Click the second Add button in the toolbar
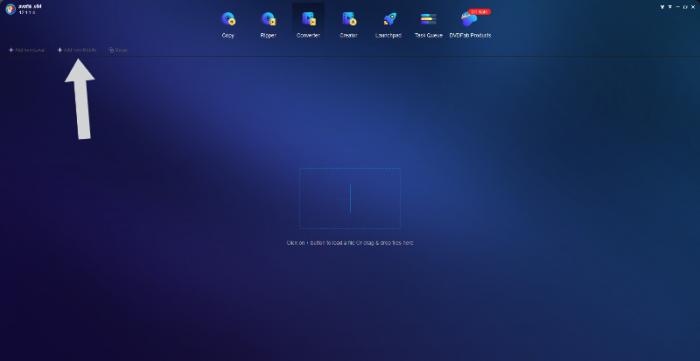Viewport: 700px width, 361px height. (x=77, y=50)
